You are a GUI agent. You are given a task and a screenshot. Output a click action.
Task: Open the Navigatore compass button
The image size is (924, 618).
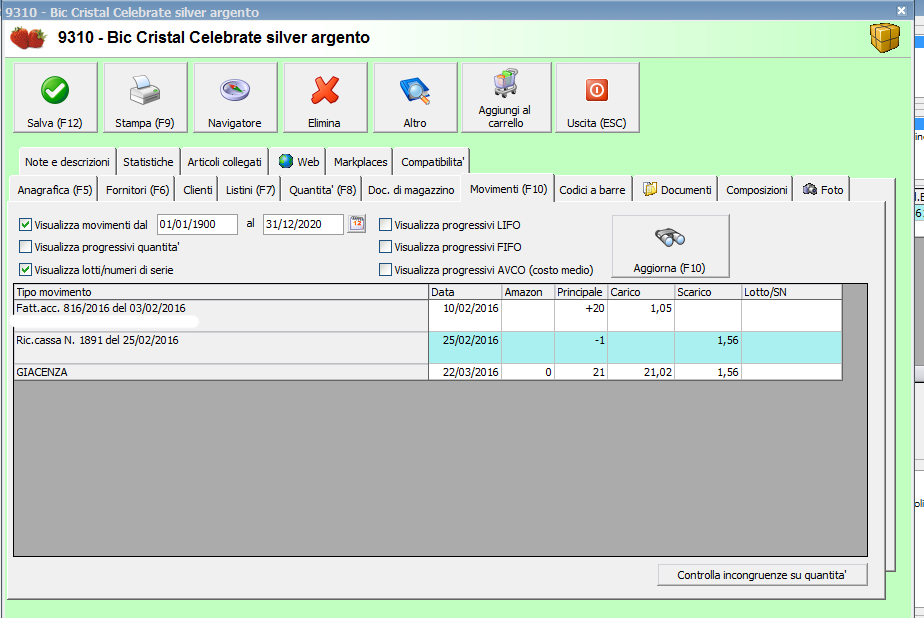(x=235, y=98)
